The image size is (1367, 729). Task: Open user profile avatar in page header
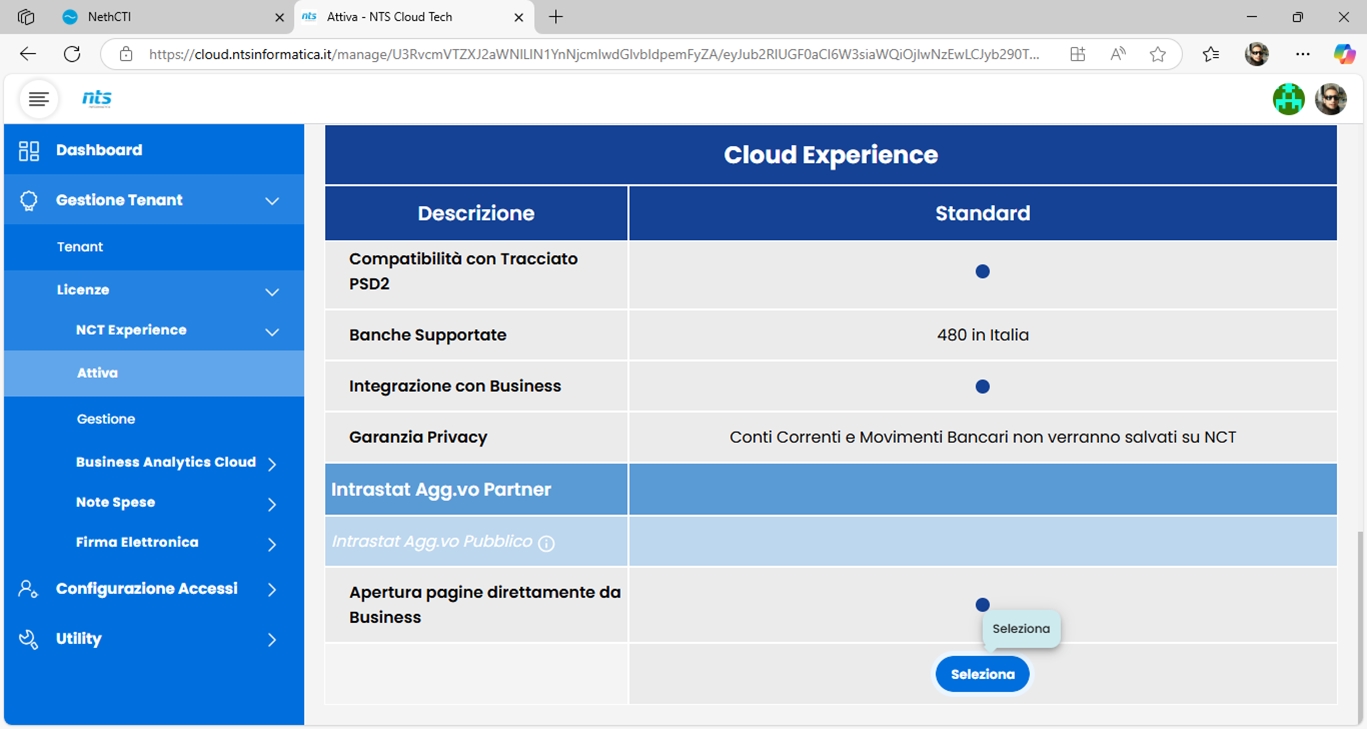1330,99
